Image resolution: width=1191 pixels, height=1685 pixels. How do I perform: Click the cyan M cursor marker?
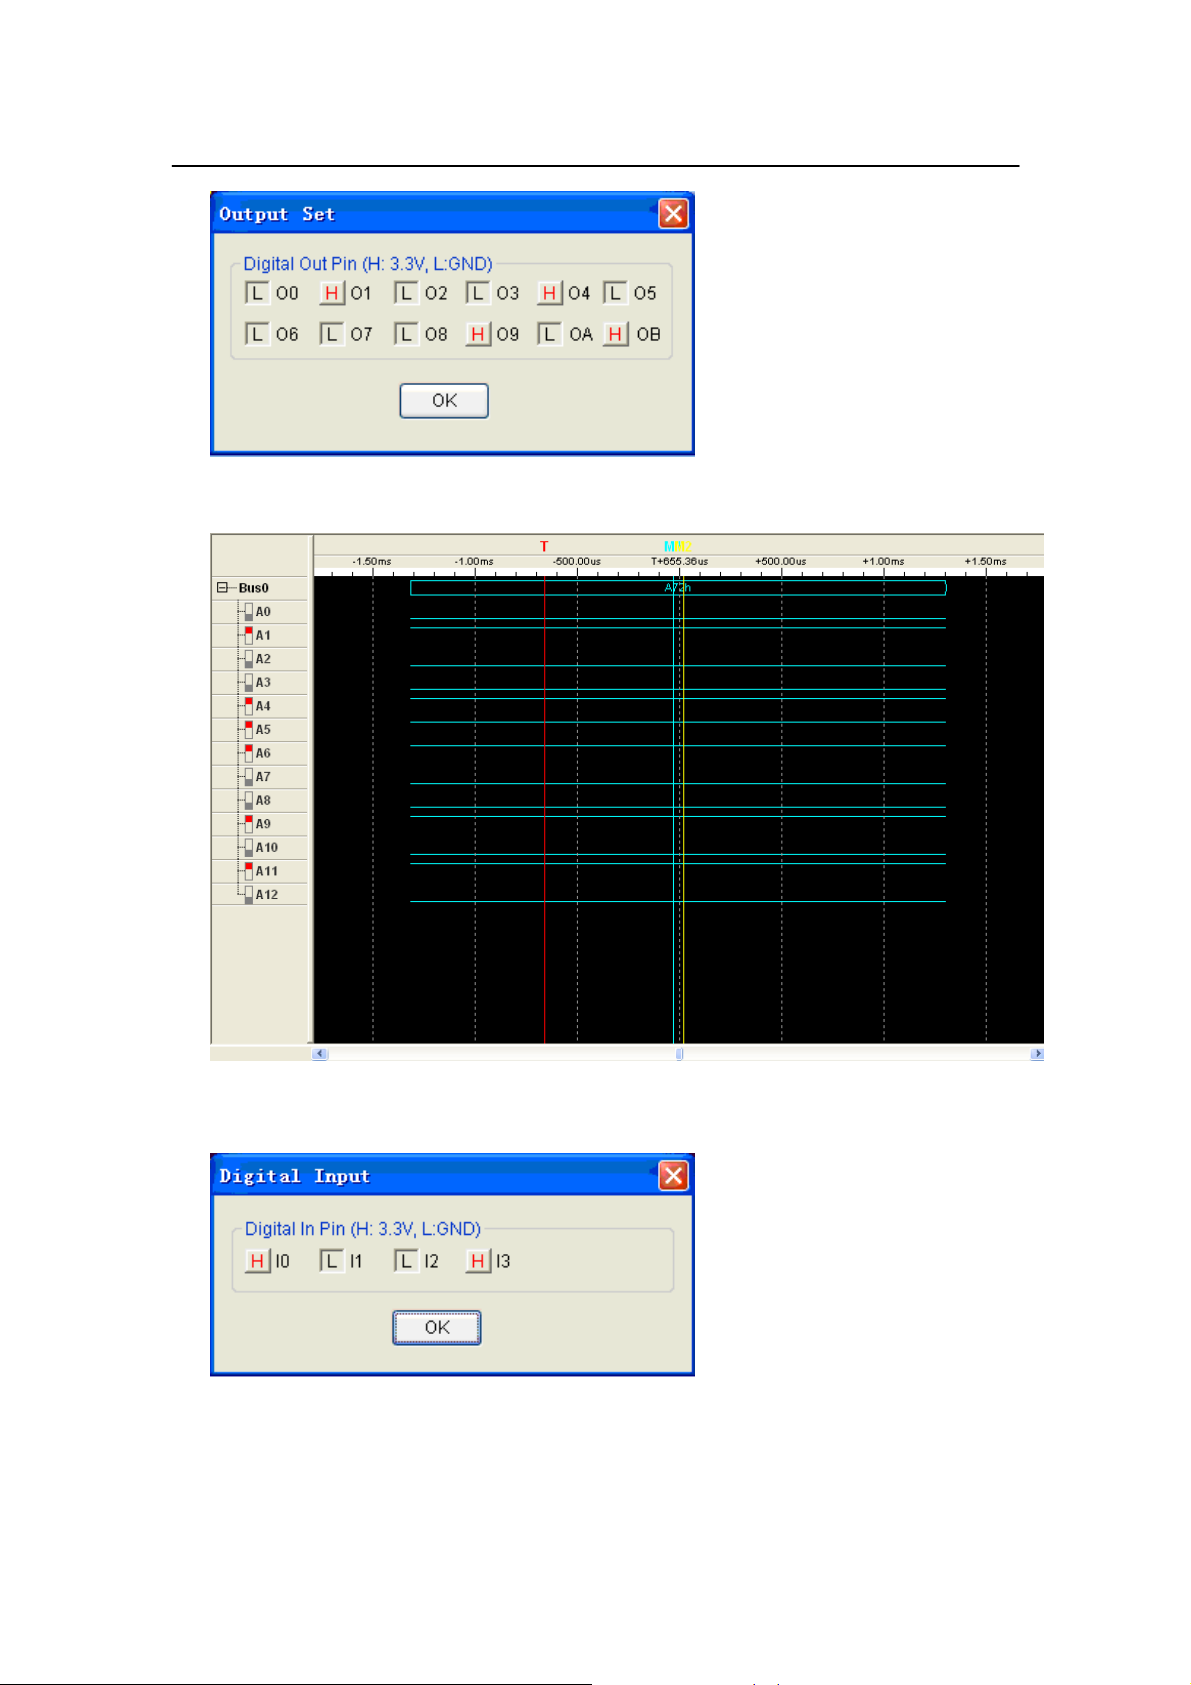click(x=669, y=546)
